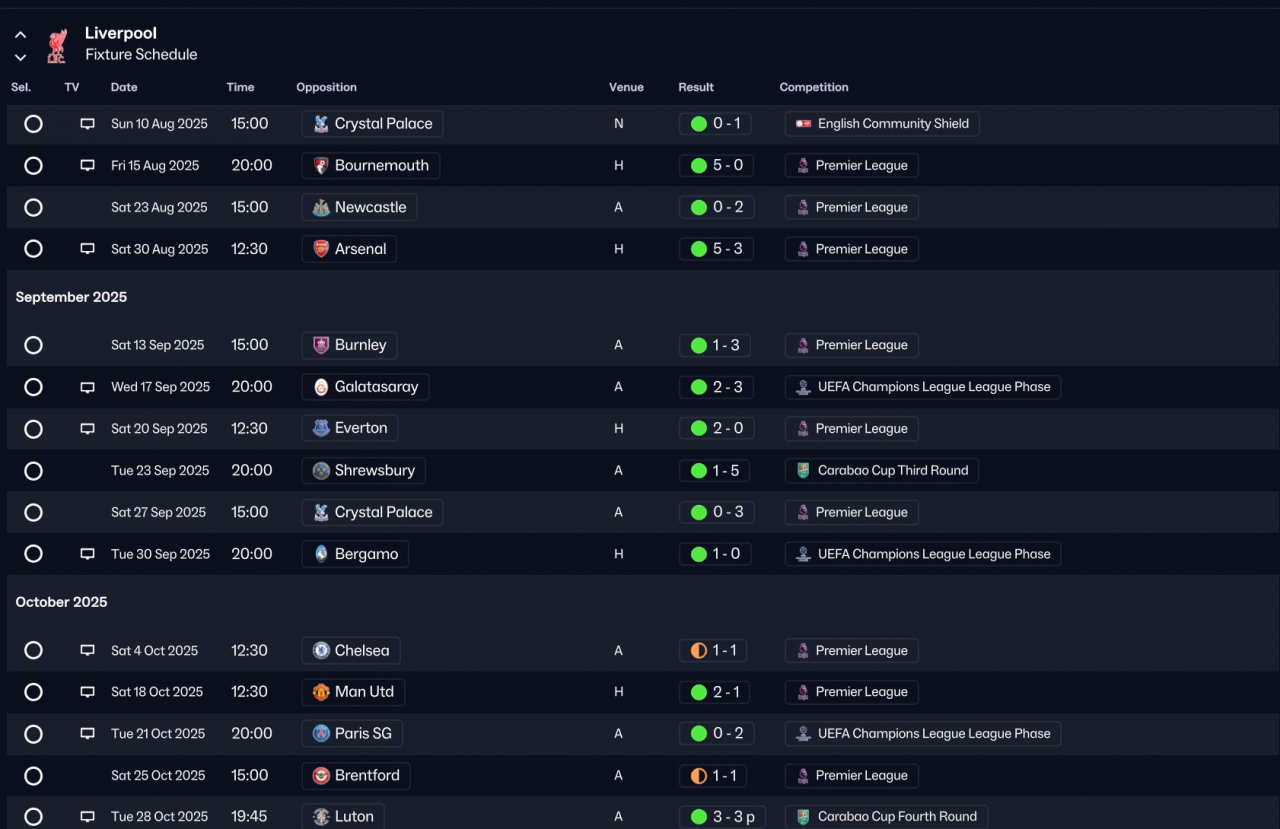
Task: Click the TV icon in the Paris SG row
Action: coord(88,734)
